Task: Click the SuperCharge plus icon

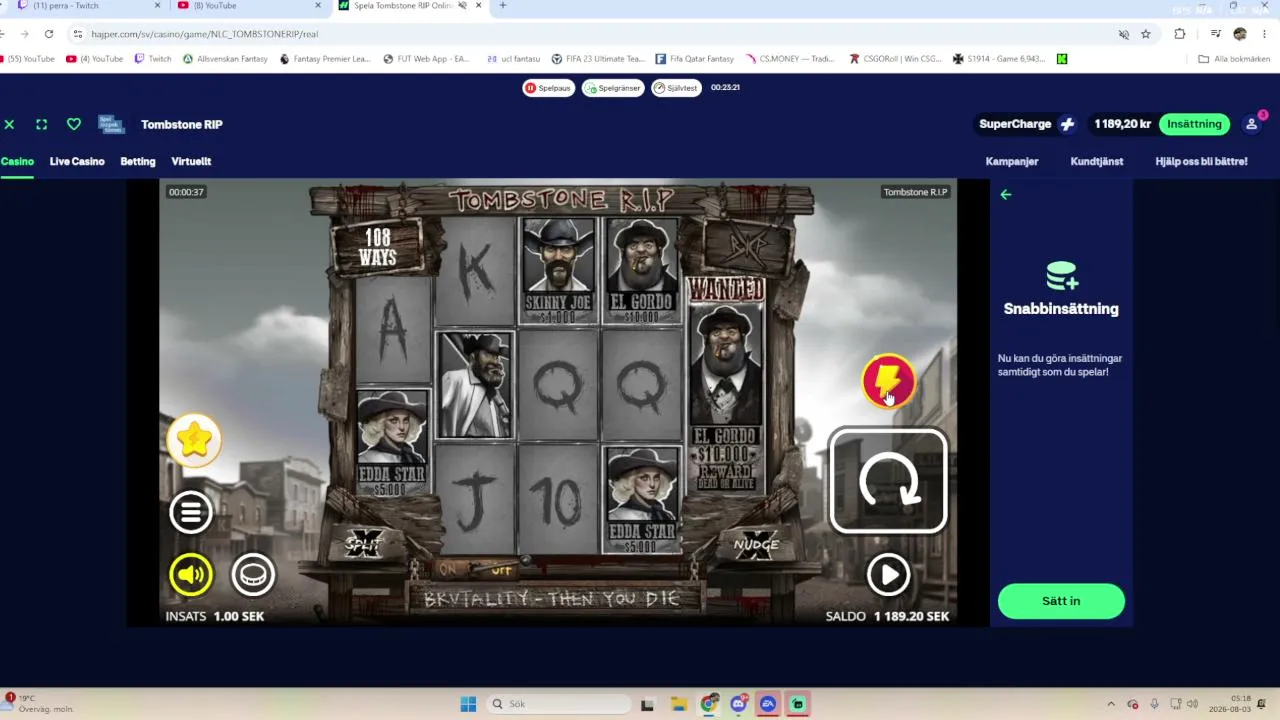Action: point(1067,124)
